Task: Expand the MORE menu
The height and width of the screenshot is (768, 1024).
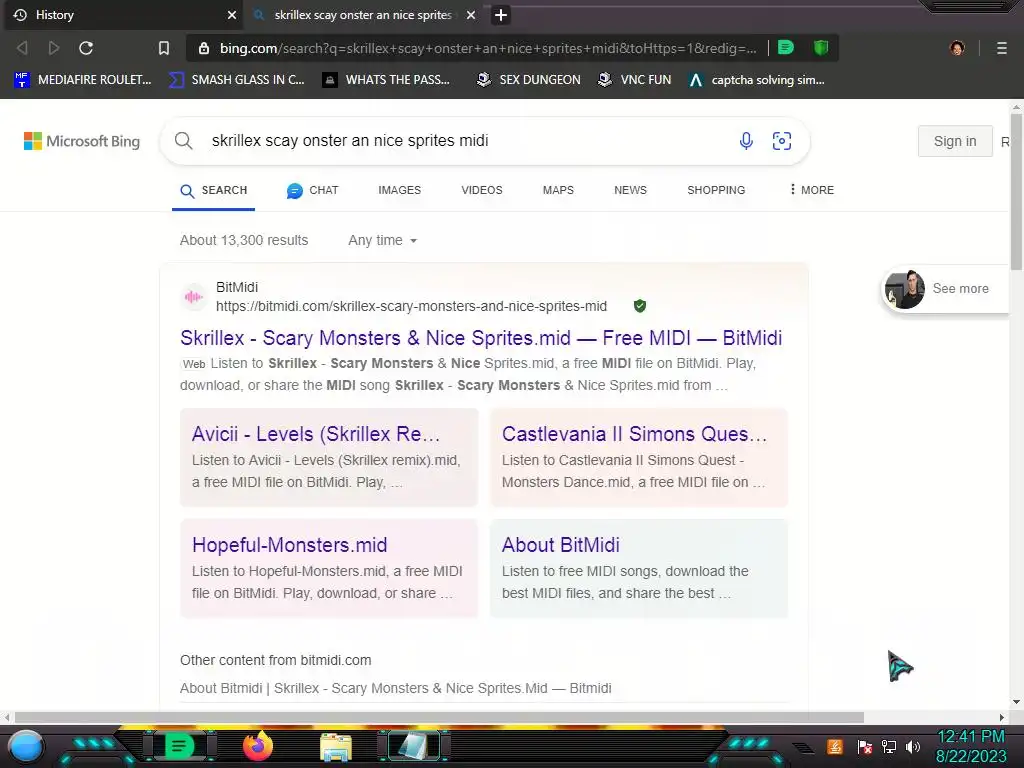Action: [812, 190]
